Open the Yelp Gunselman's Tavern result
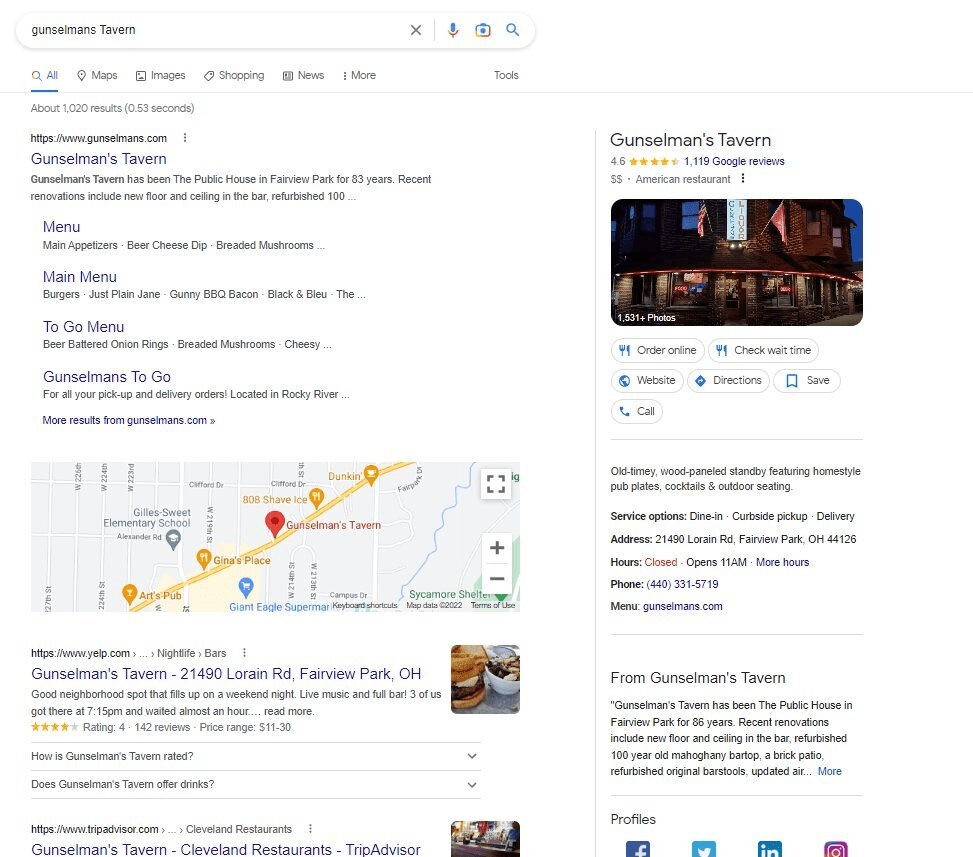 (226, 674)
